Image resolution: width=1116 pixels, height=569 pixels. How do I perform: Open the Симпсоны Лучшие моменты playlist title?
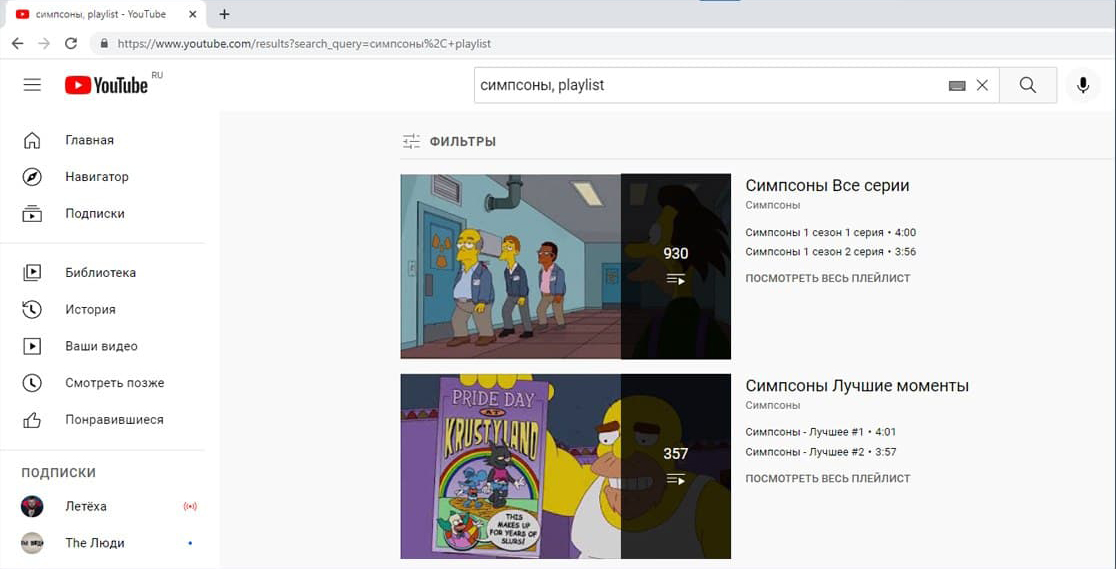click(857, 386)
